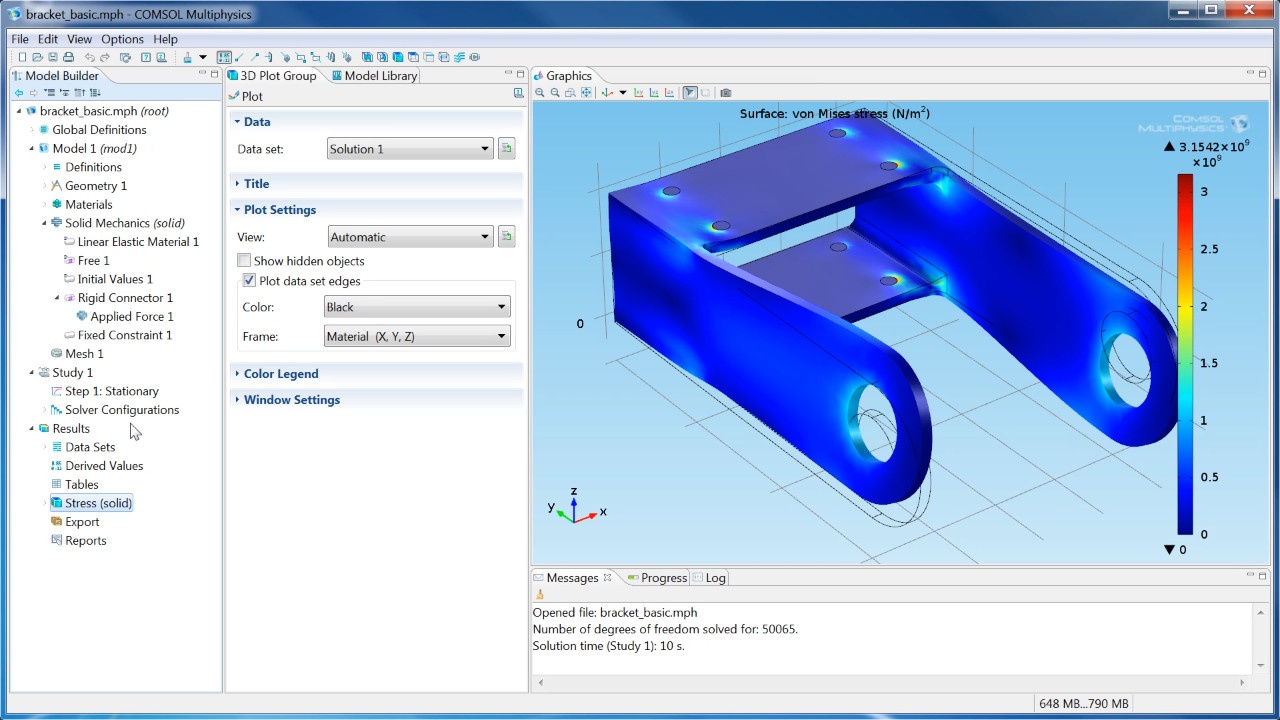This screenshot has width=1280, height=720.
Task: Click the forward arrow in Model Builder toolbar
Action: pyautogui.click(x=34, y=92)
